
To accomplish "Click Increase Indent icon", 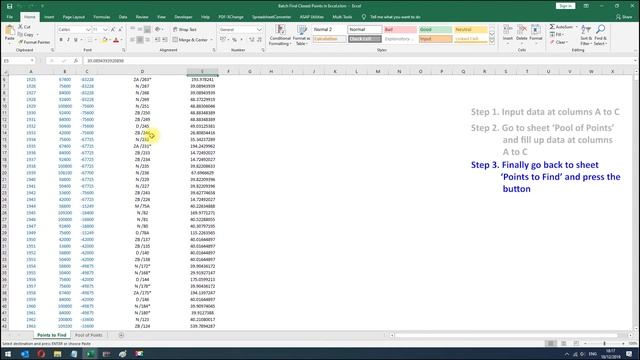I will 165,40.
